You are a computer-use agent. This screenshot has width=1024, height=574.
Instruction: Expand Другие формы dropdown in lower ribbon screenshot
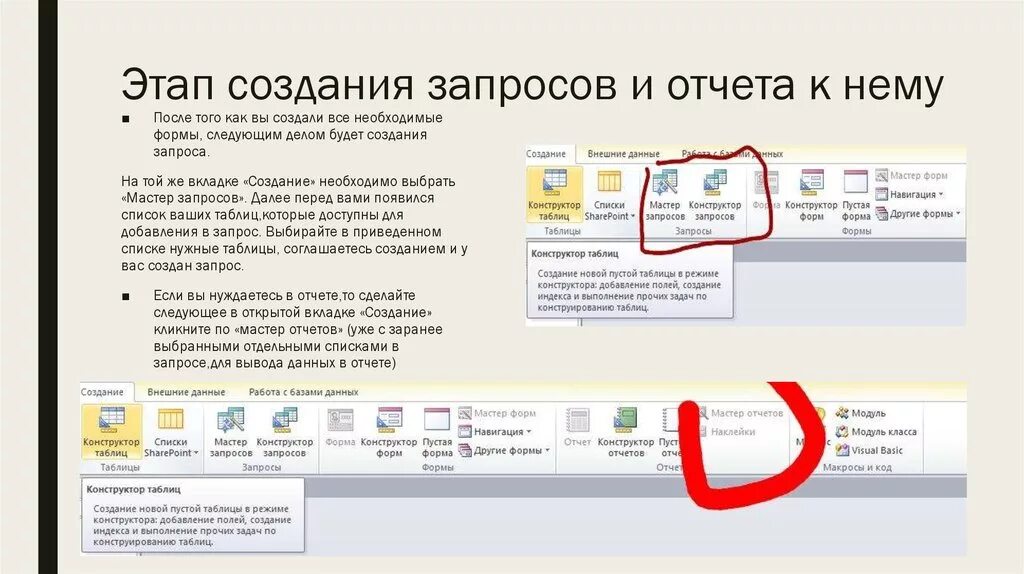pos(504,450)
